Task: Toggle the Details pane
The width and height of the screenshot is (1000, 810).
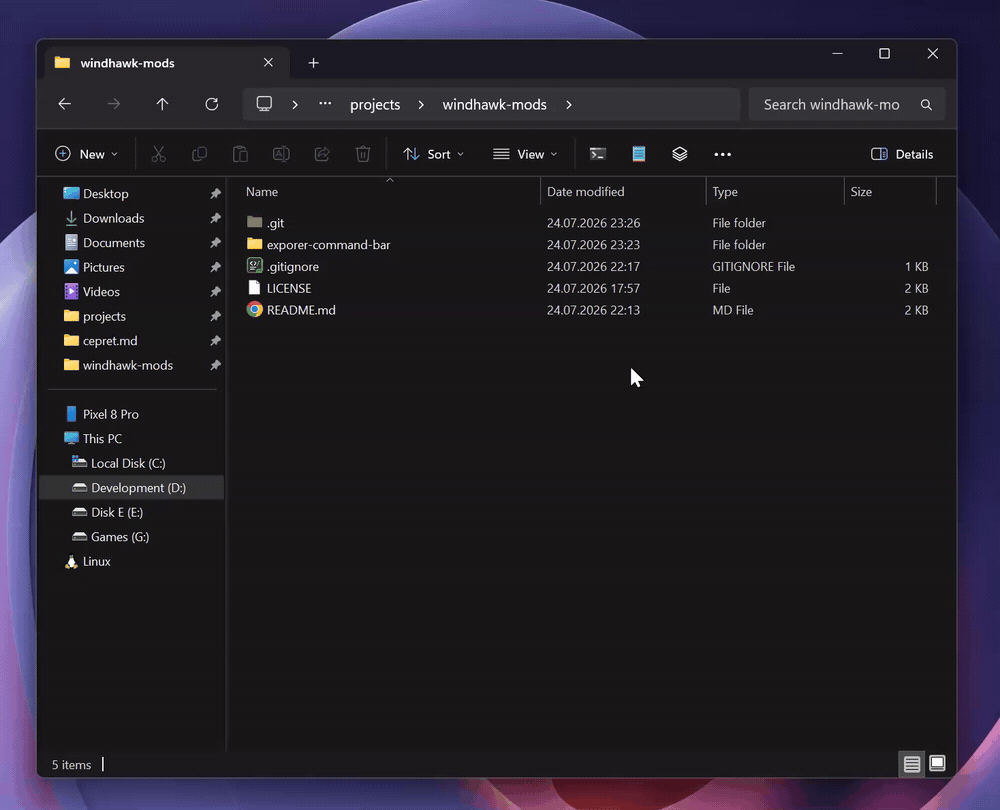Action: coord(902,154)
